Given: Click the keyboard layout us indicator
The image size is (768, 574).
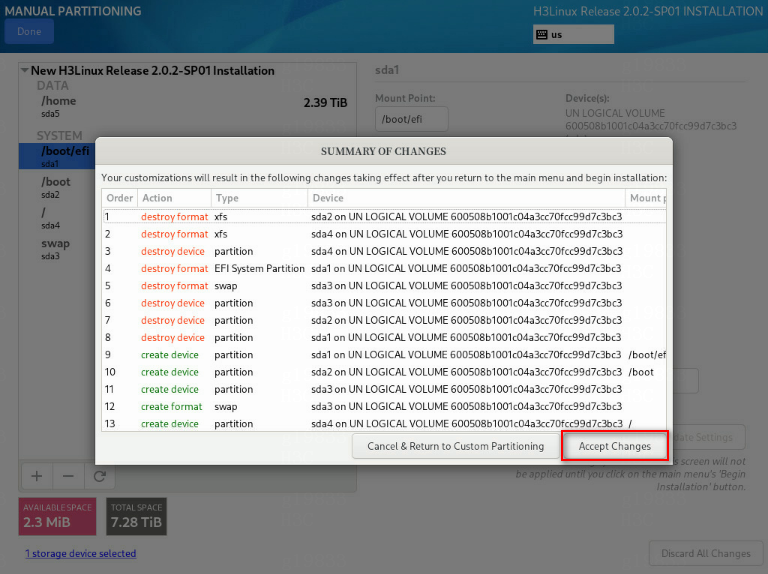Looking at the screenshot, I should pos(573,35).
